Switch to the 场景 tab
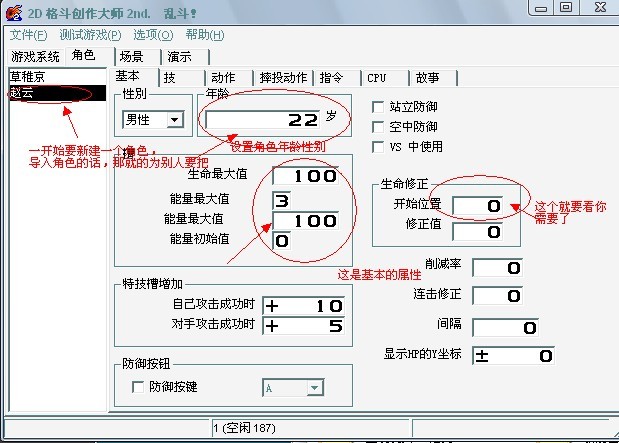Image resolution: width=619 pixels, height=443 pixels. (137, 57)
